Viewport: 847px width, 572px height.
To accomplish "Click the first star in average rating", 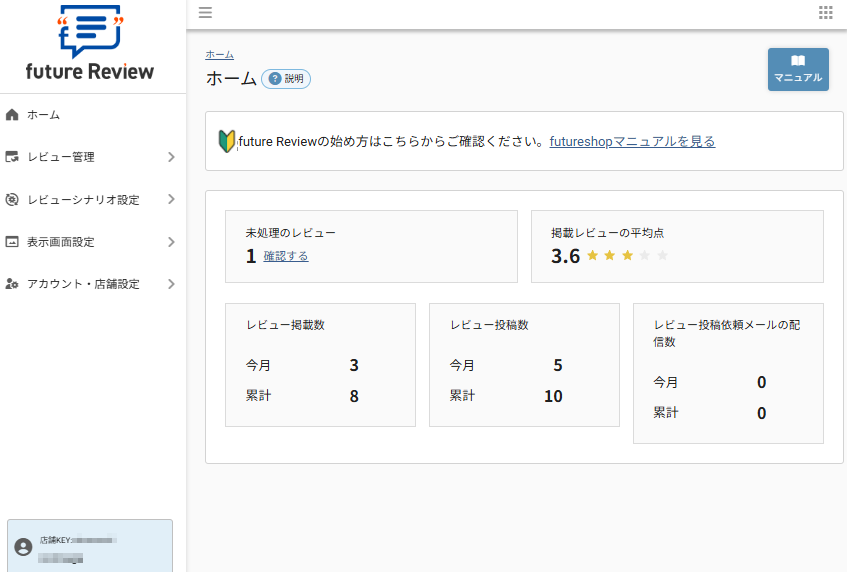I will click(593, 255).
